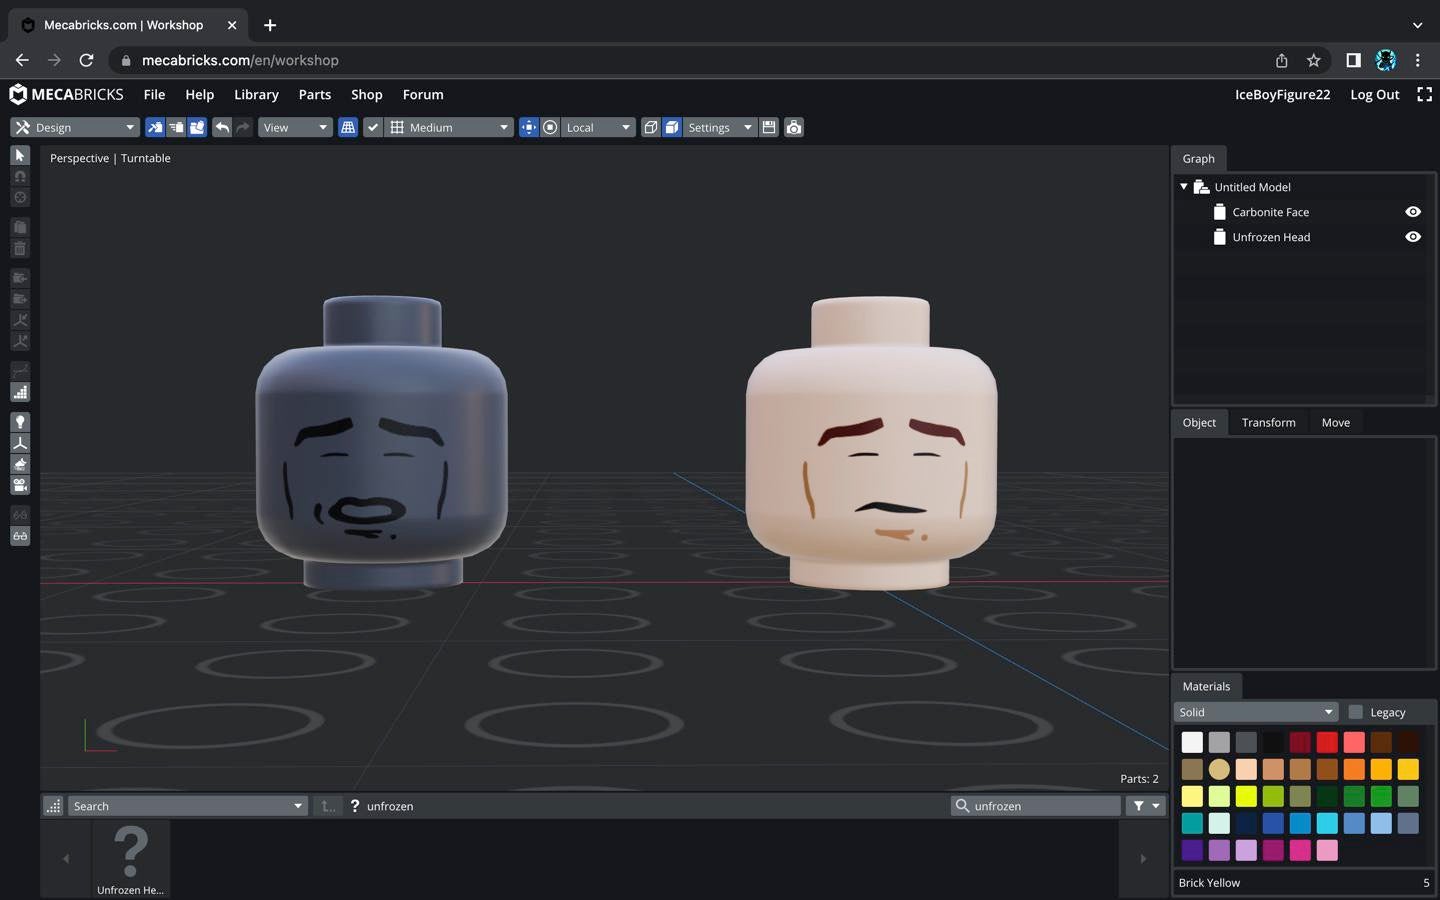
Task: Hide the Carbonite Face part
Action: [1412, 212]
